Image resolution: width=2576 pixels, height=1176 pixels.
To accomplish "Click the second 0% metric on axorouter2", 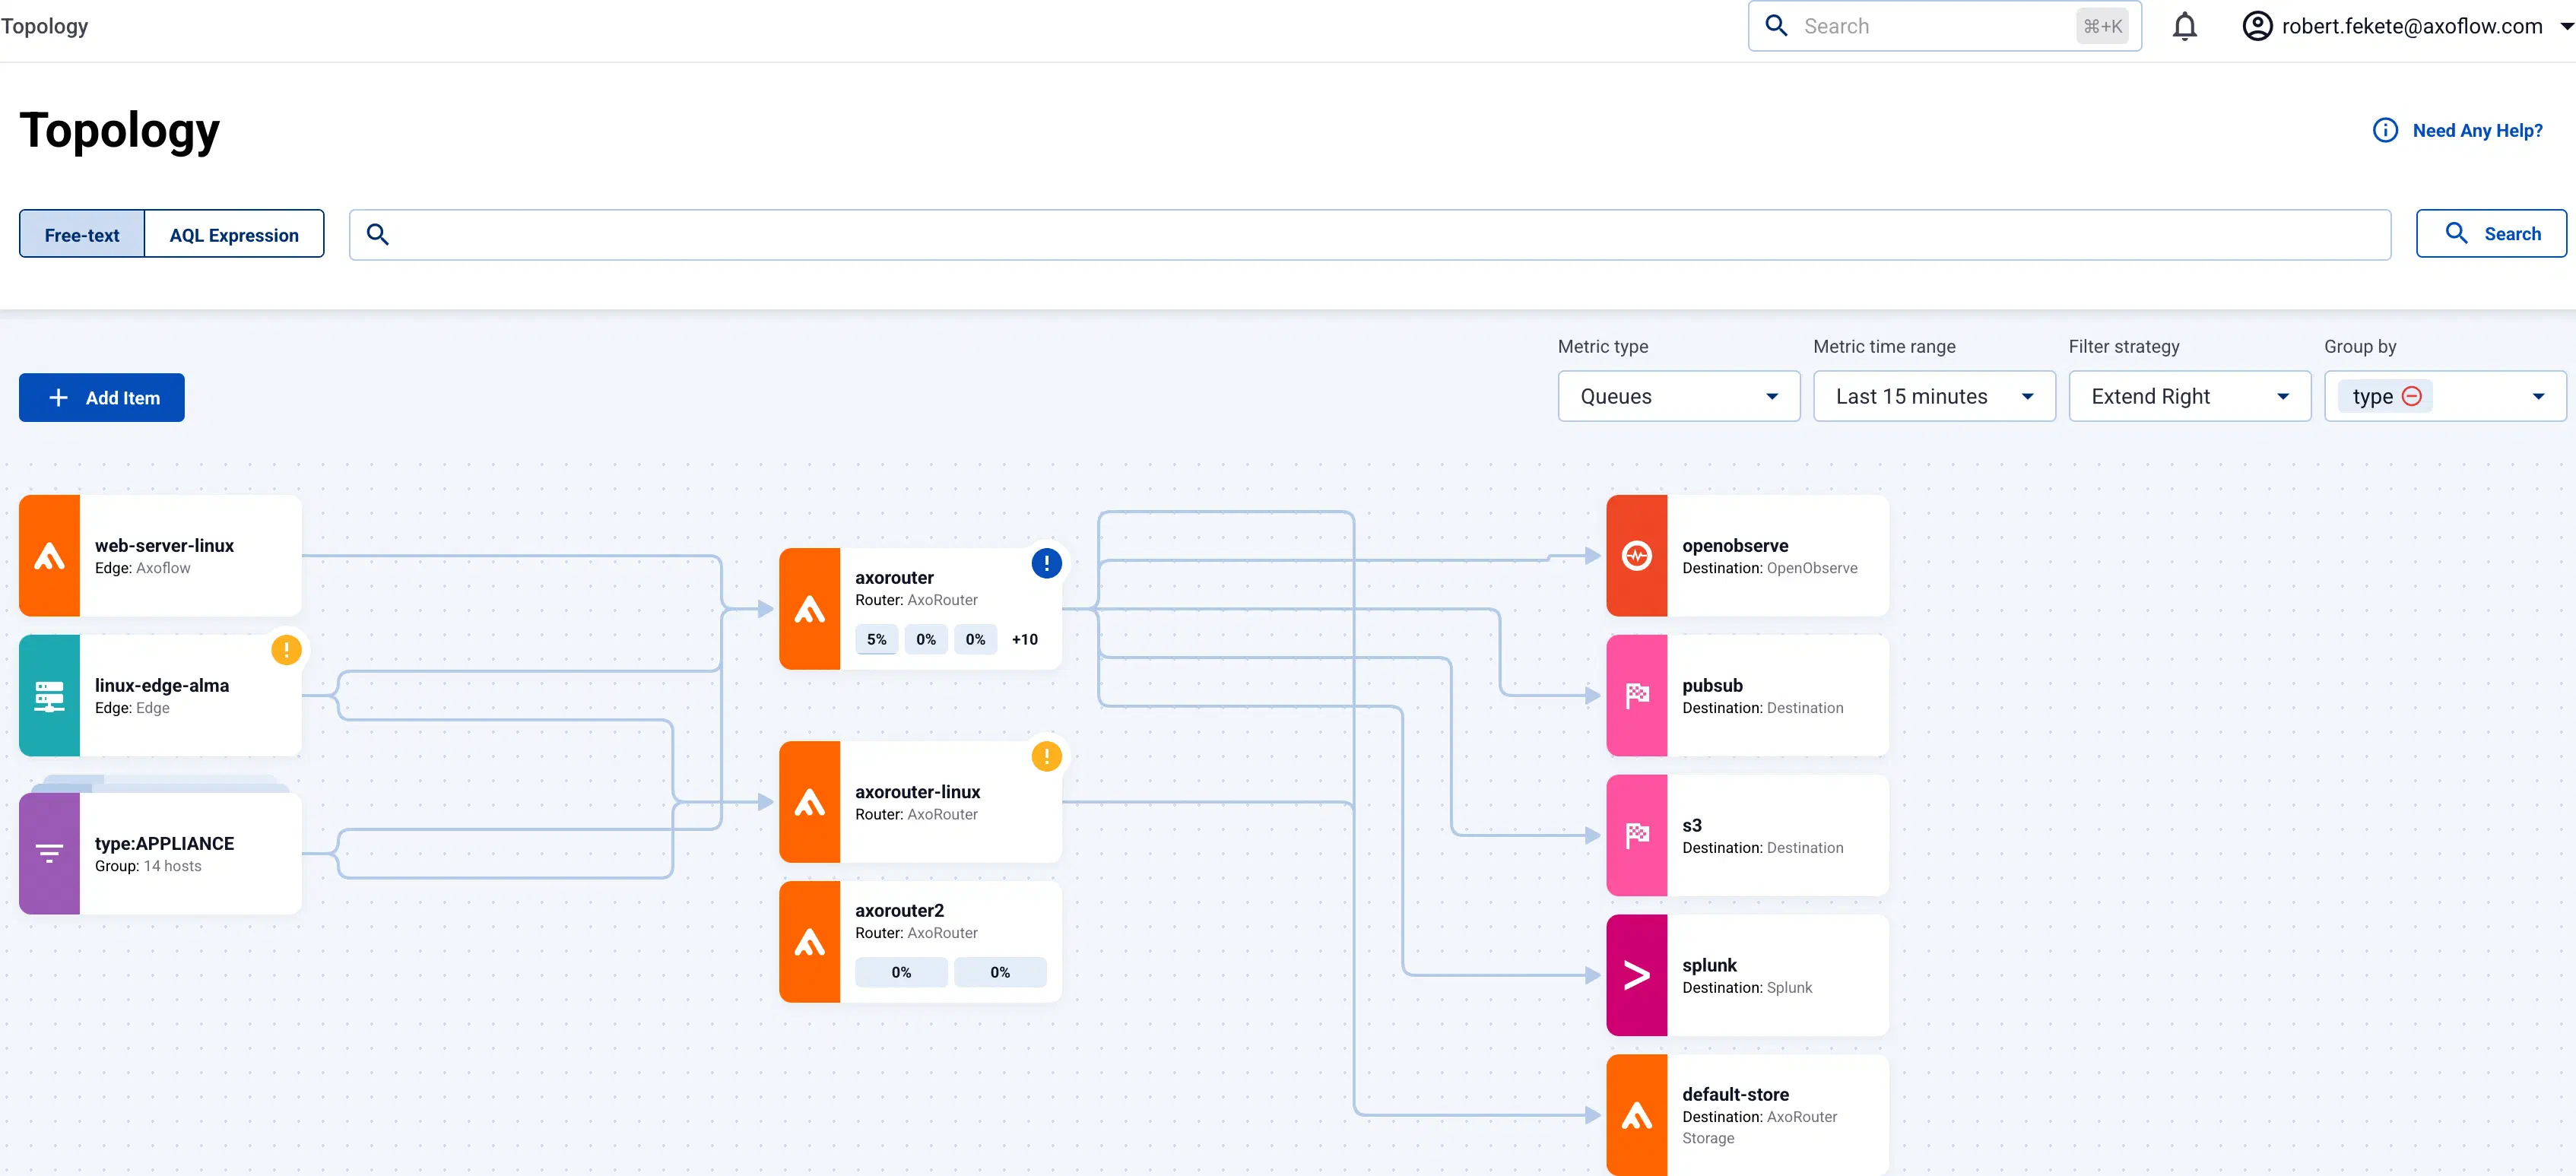I will pos(1000,972).
